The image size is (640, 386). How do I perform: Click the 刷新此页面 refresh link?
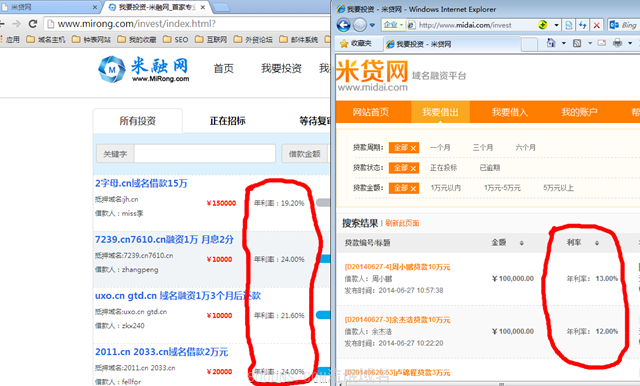coord(402,223)
